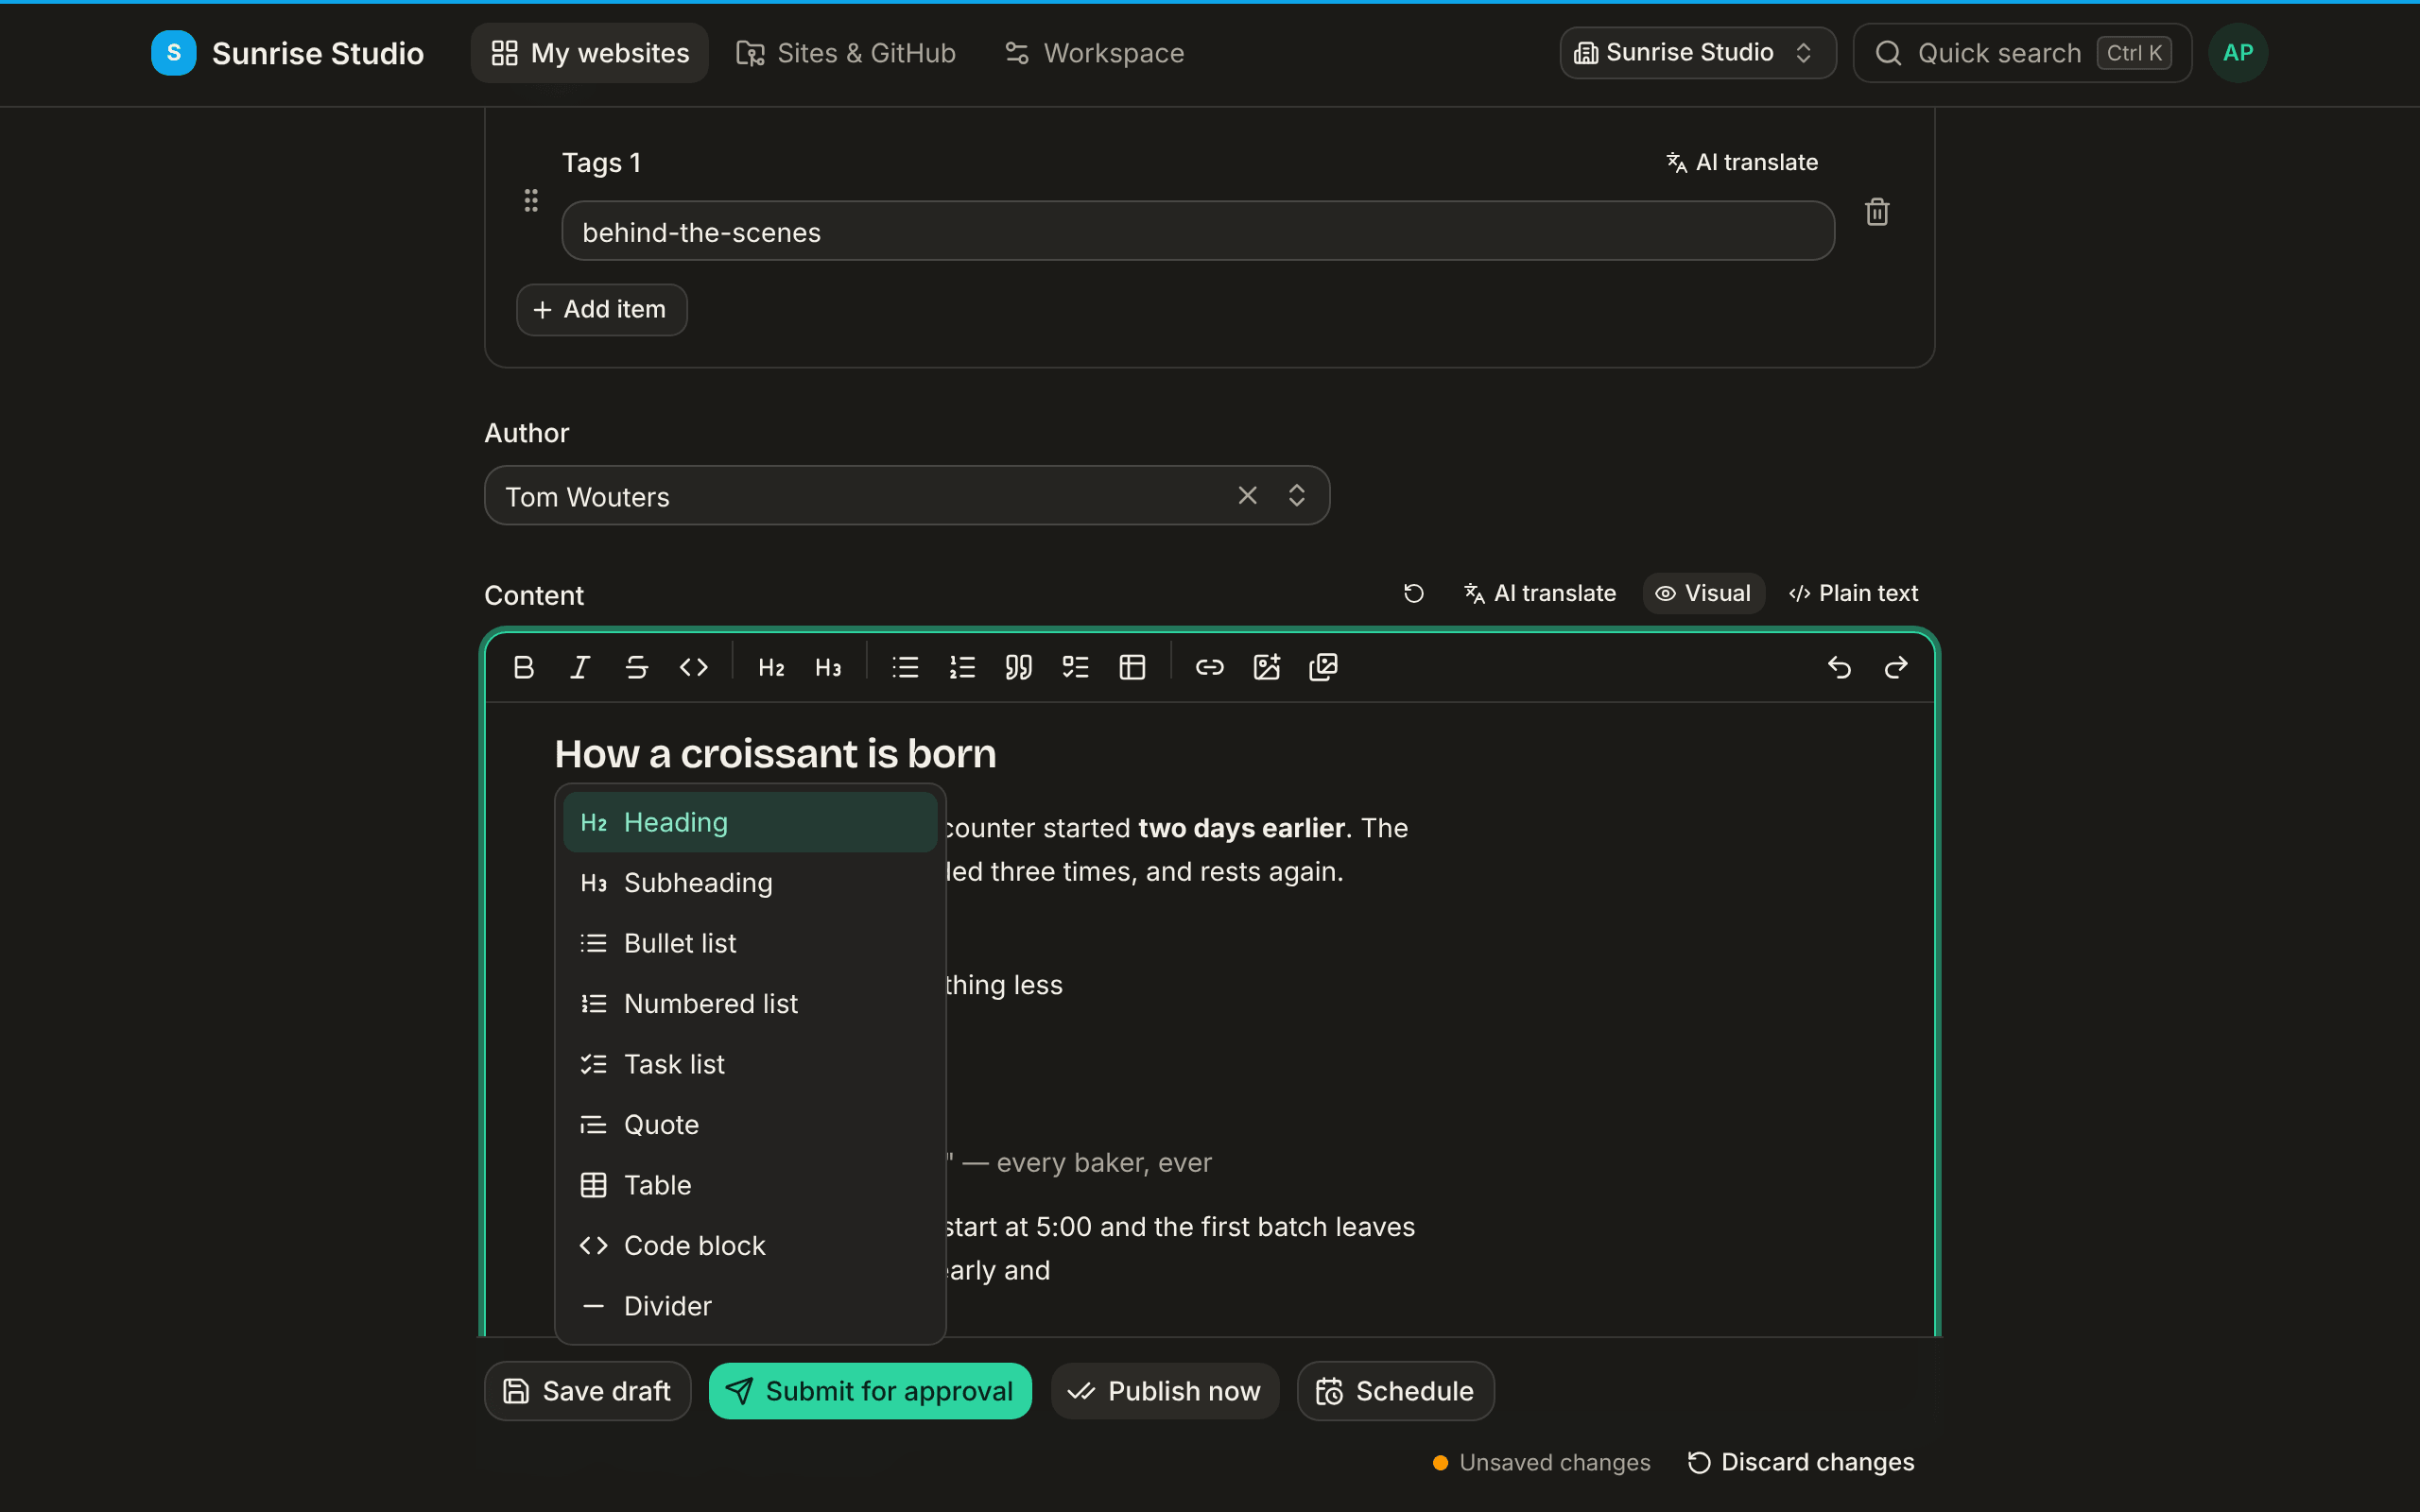
Task: Click the H3 subheading toolbar button
Action: click(828, 667)
